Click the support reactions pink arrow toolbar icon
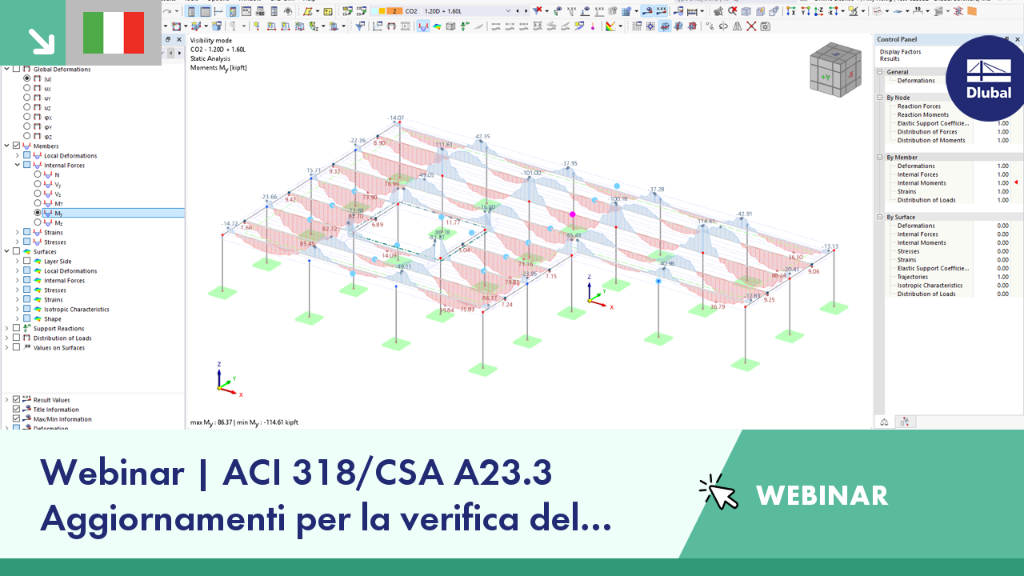This screenshot has width=1024, height=576. 593,26
